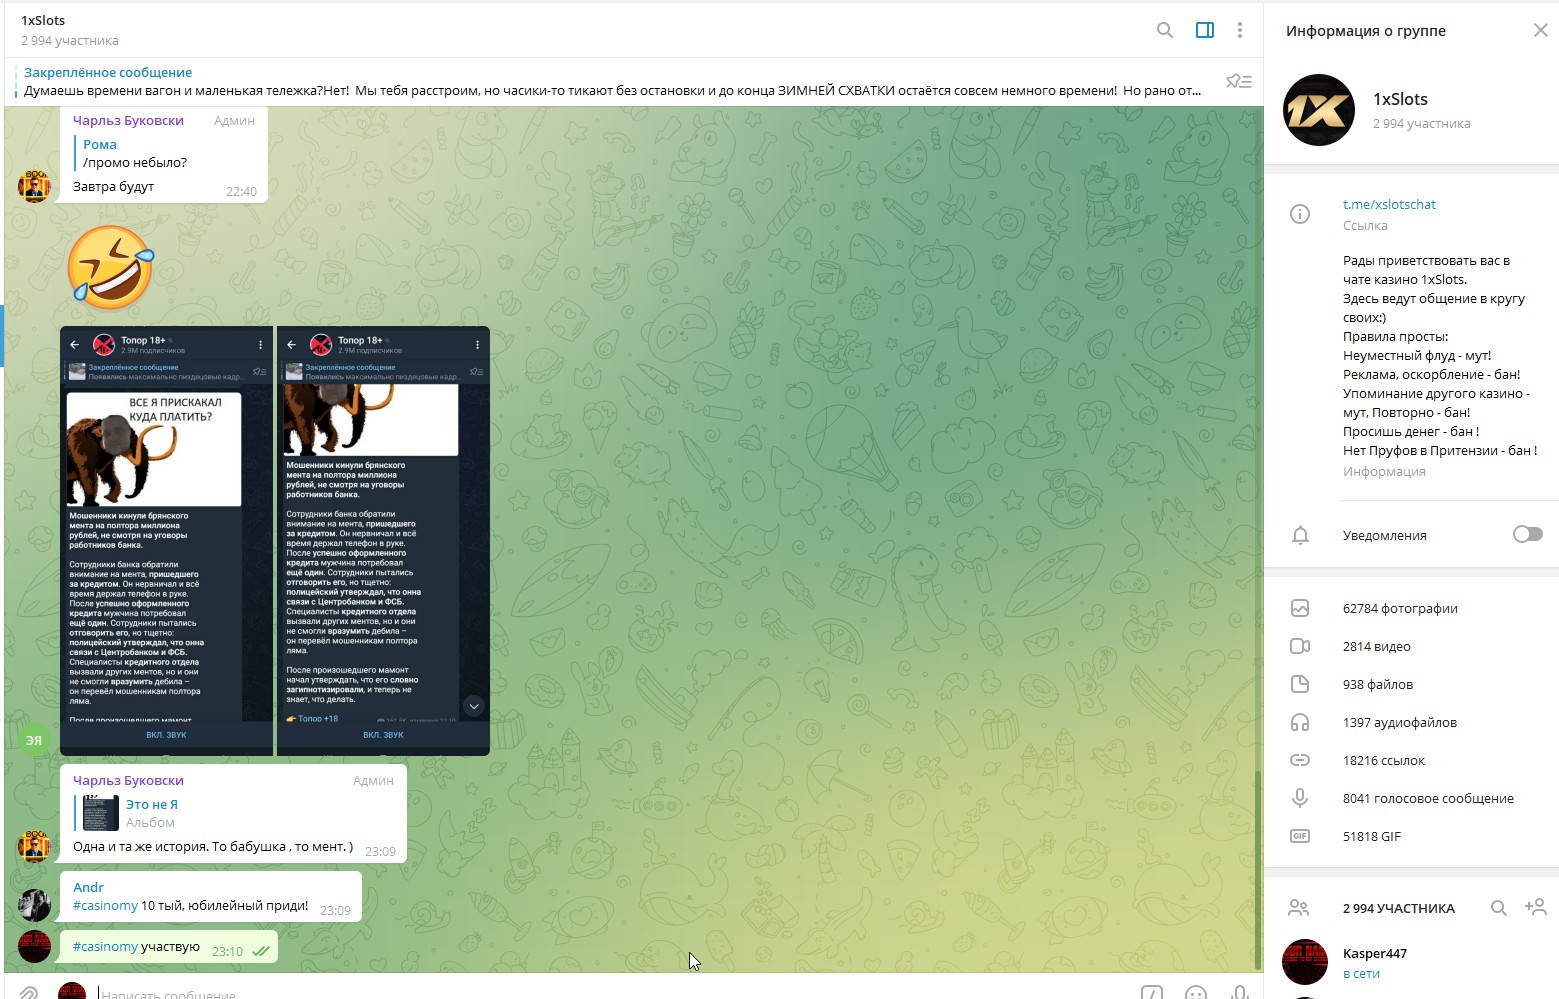Viewport: 1559px width, 999px height.
Task: Open the three-dot chat menu
Action: [x=1240, y=30]
